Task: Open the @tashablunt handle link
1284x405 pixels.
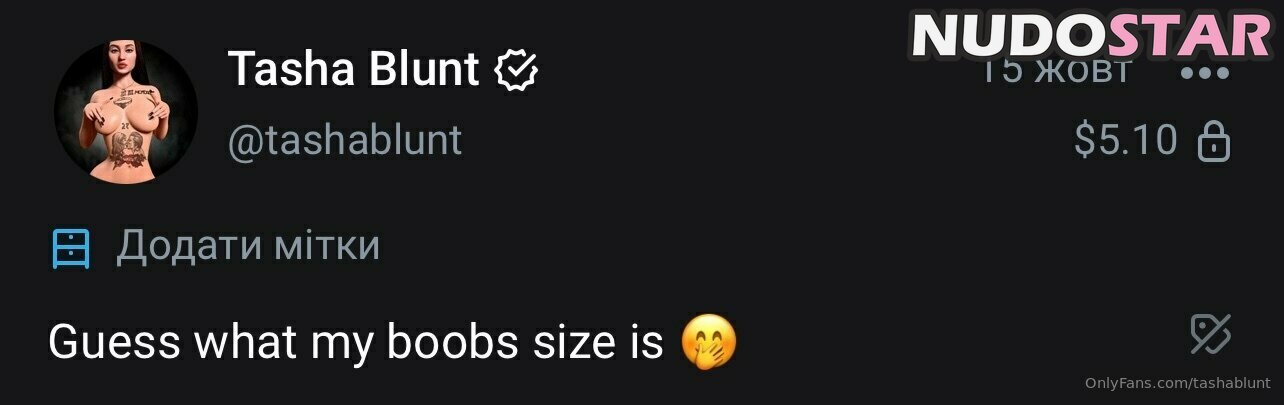Action: point(345,141)
